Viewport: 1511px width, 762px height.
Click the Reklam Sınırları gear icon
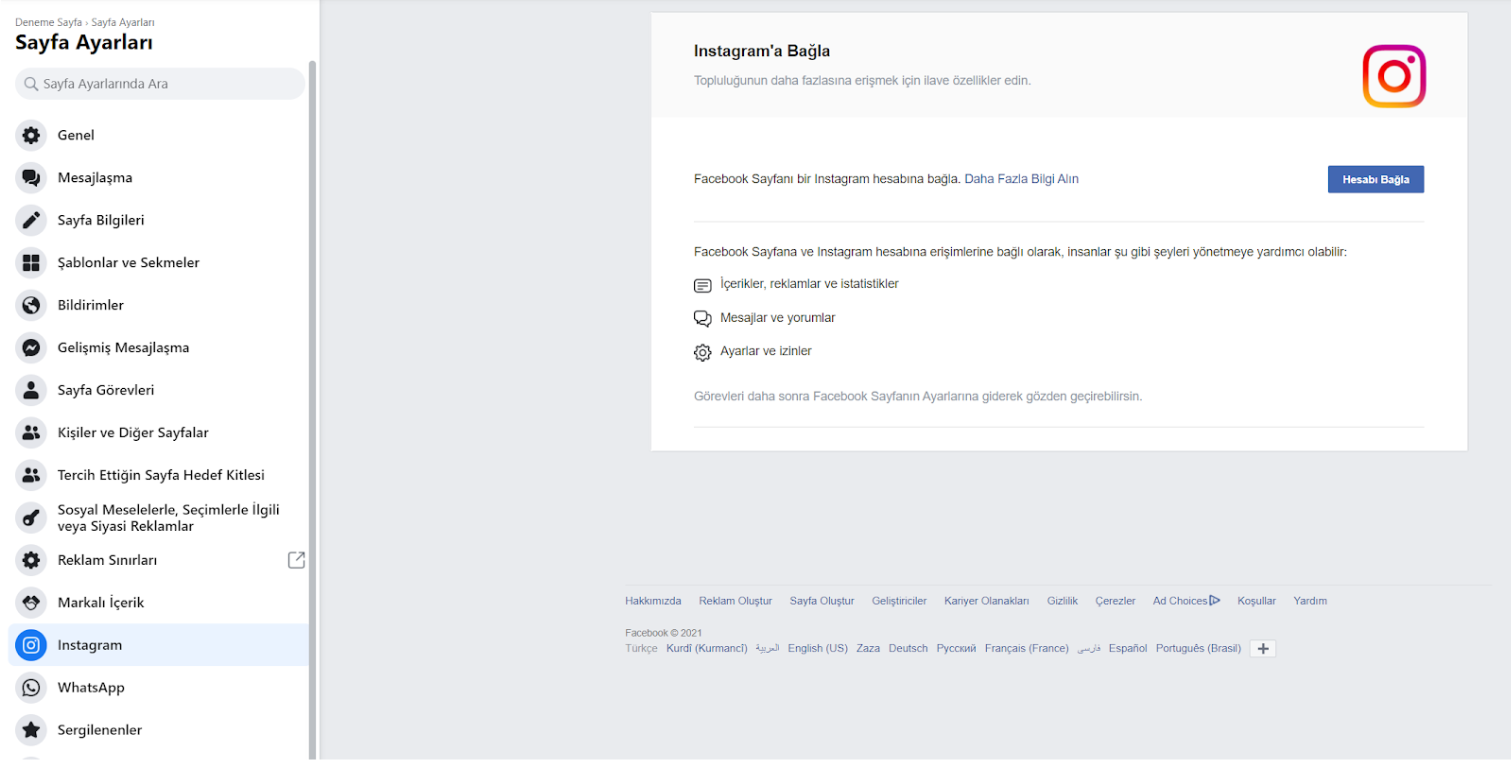[x=31, y=560]
